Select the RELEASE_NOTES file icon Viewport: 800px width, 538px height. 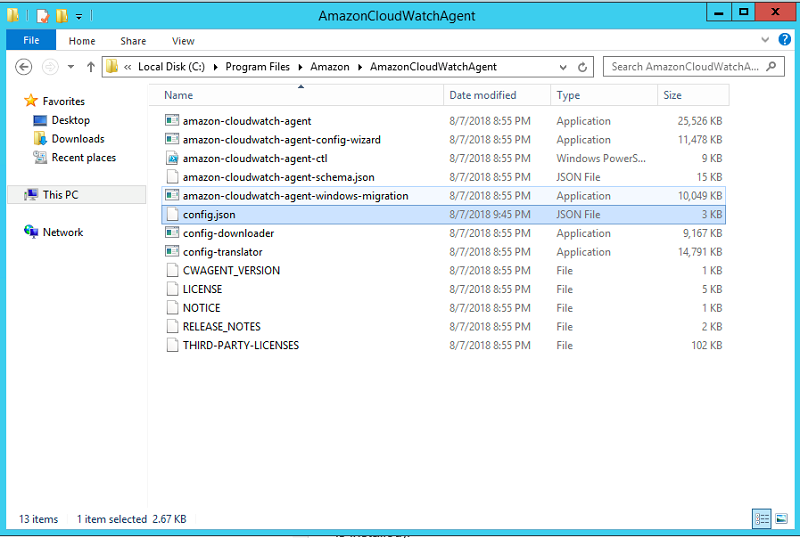pos(172,326)
